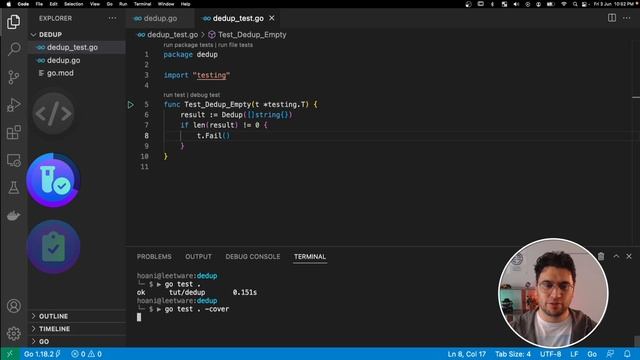This screenshot has height=360, width=640.
Task: Change UTF-8 file encoding
Action: [551, 354]
